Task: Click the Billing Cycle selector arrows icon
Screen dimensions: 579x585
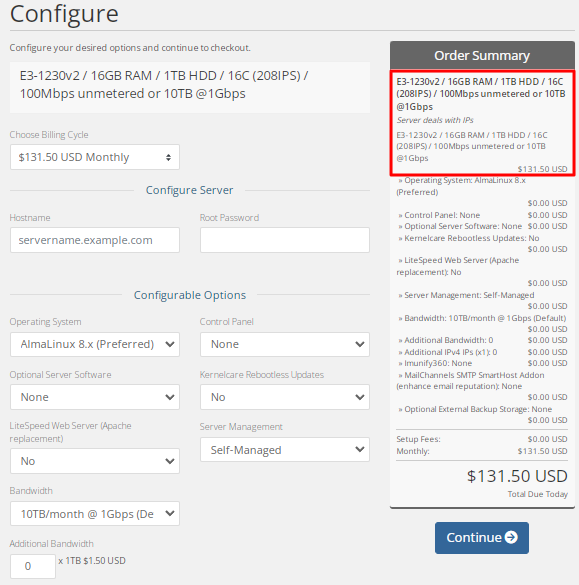Action: click(x=169, y=157)
